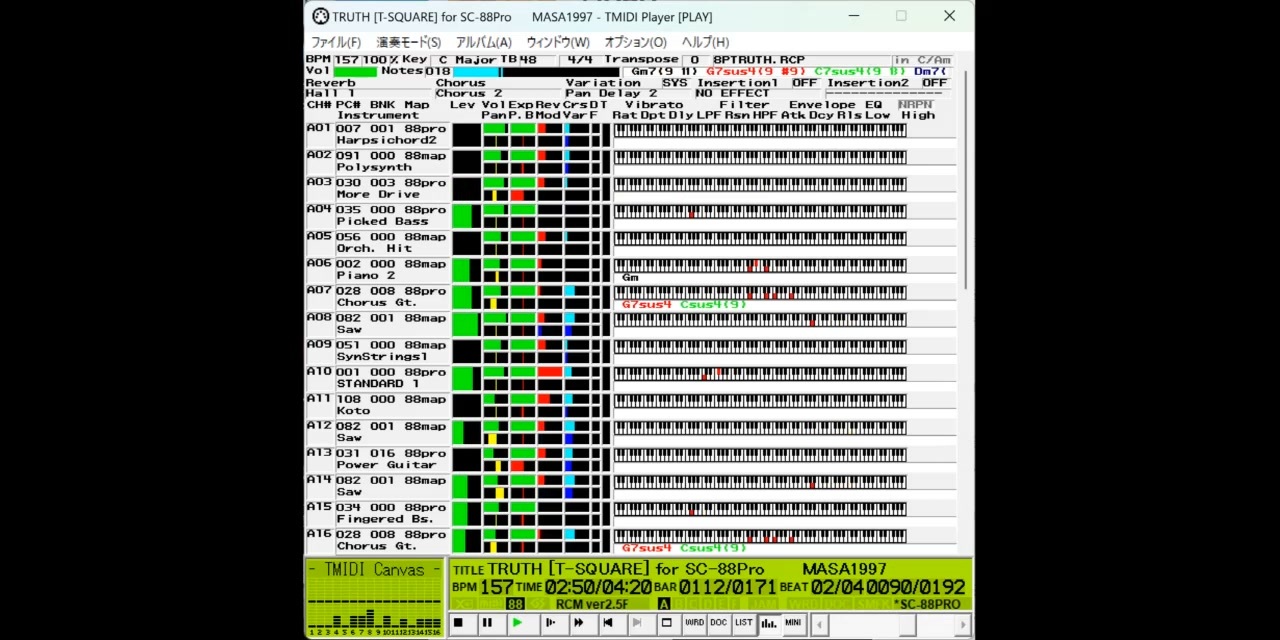The image size is (1280, 640).
Task: Click the seek bar left arrow
Action: tap(820, 625)
